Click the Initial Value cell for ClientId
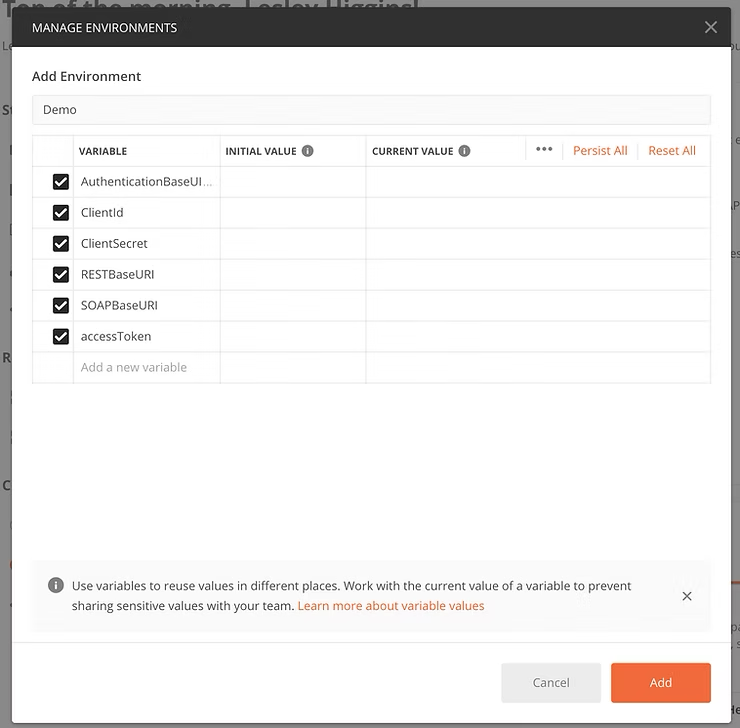 (x=293, y=213)
